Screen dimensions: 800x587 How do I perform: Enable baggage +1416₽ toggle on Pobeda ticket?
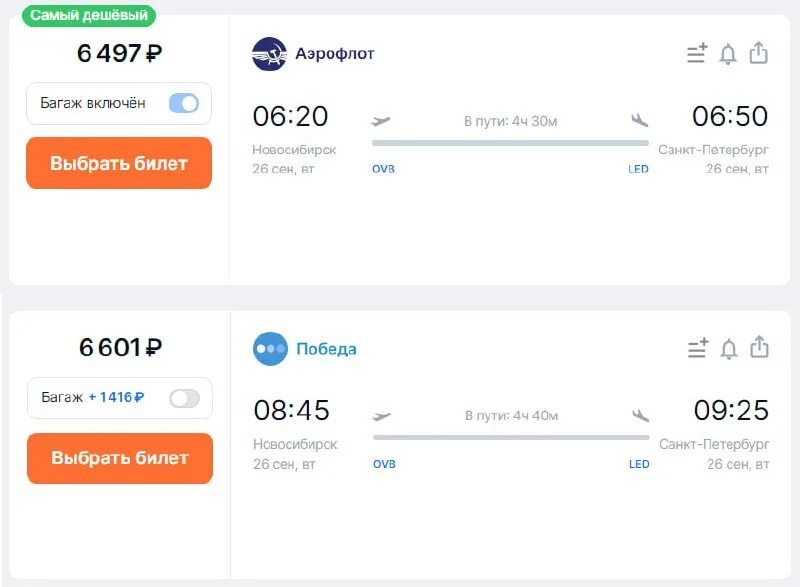(185, 398)
